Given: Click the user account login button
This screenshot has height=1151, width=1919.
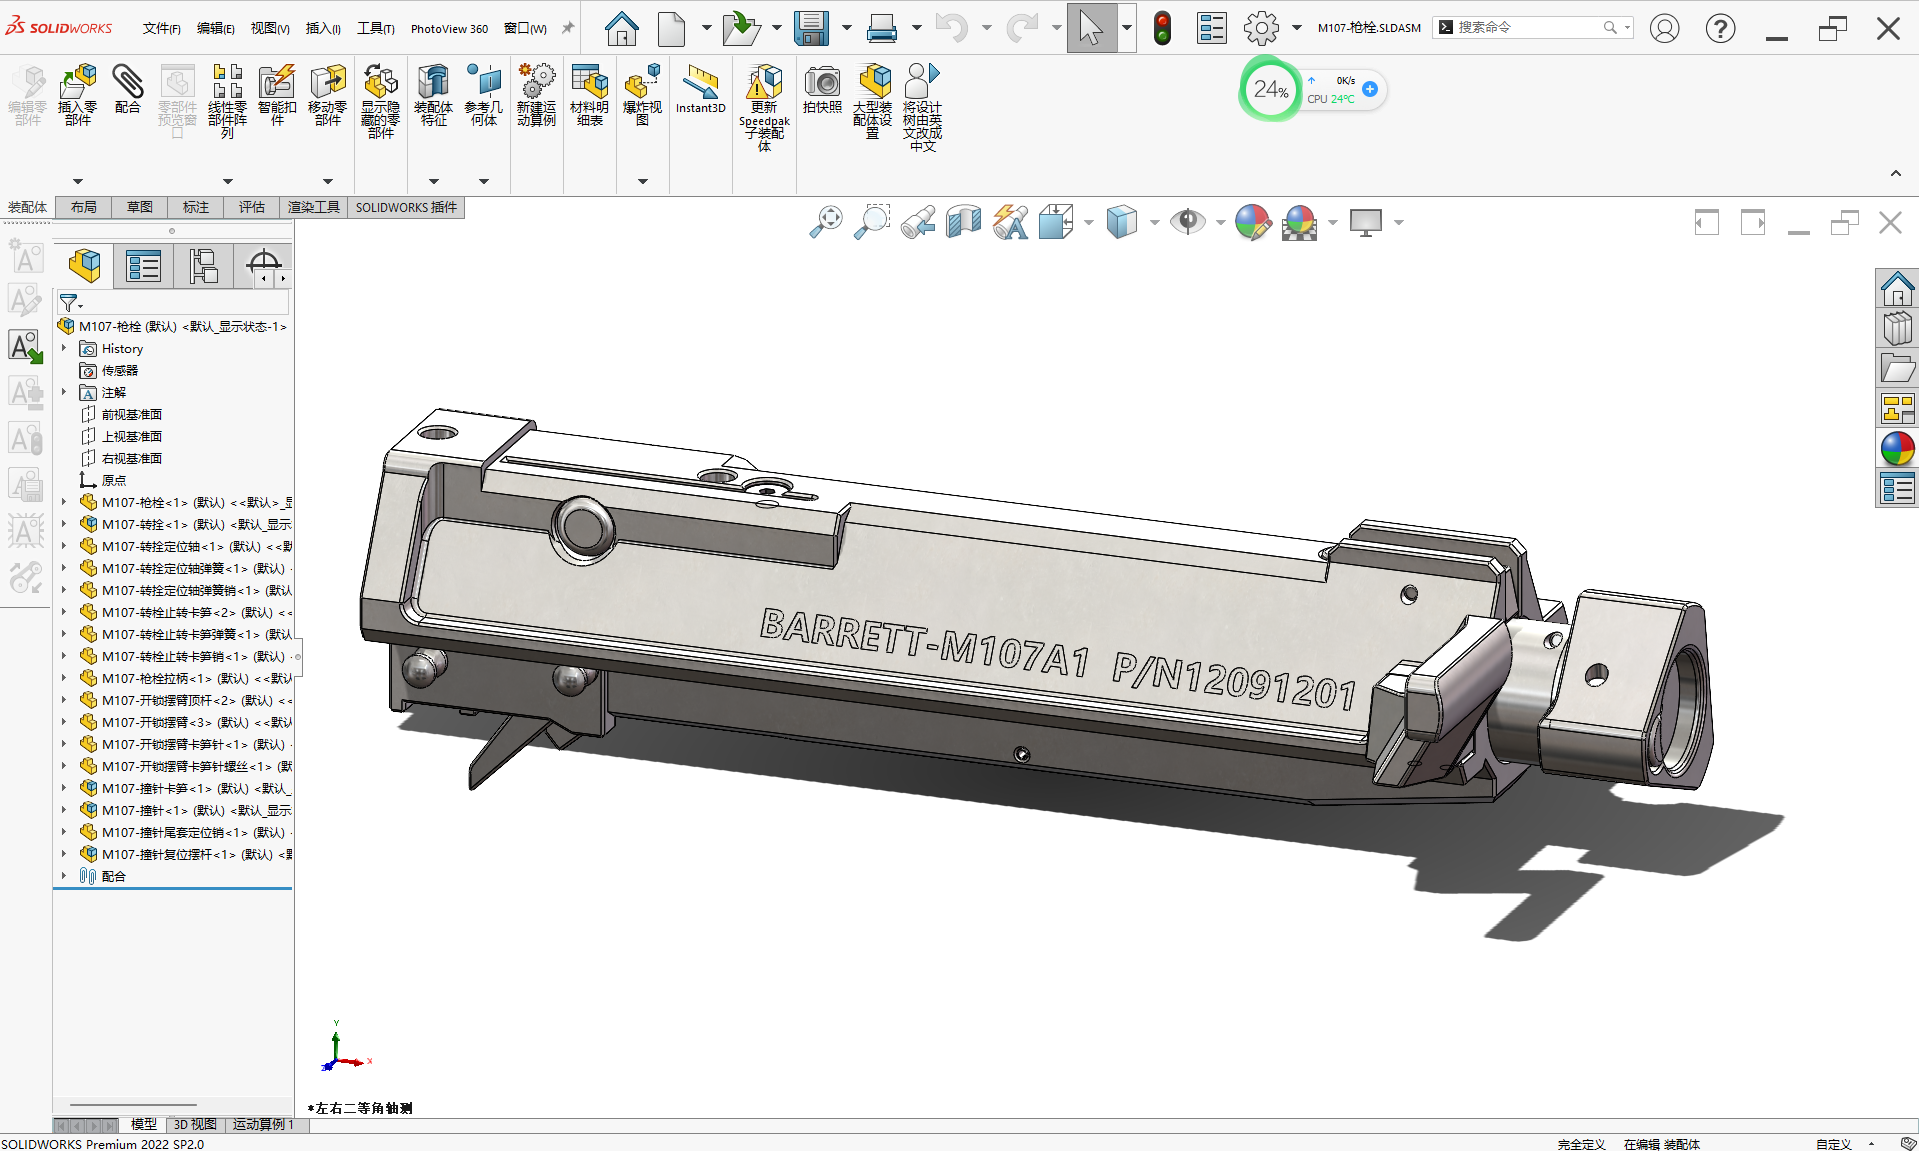Looking at the screenshot, I should tap(1664, 28).
